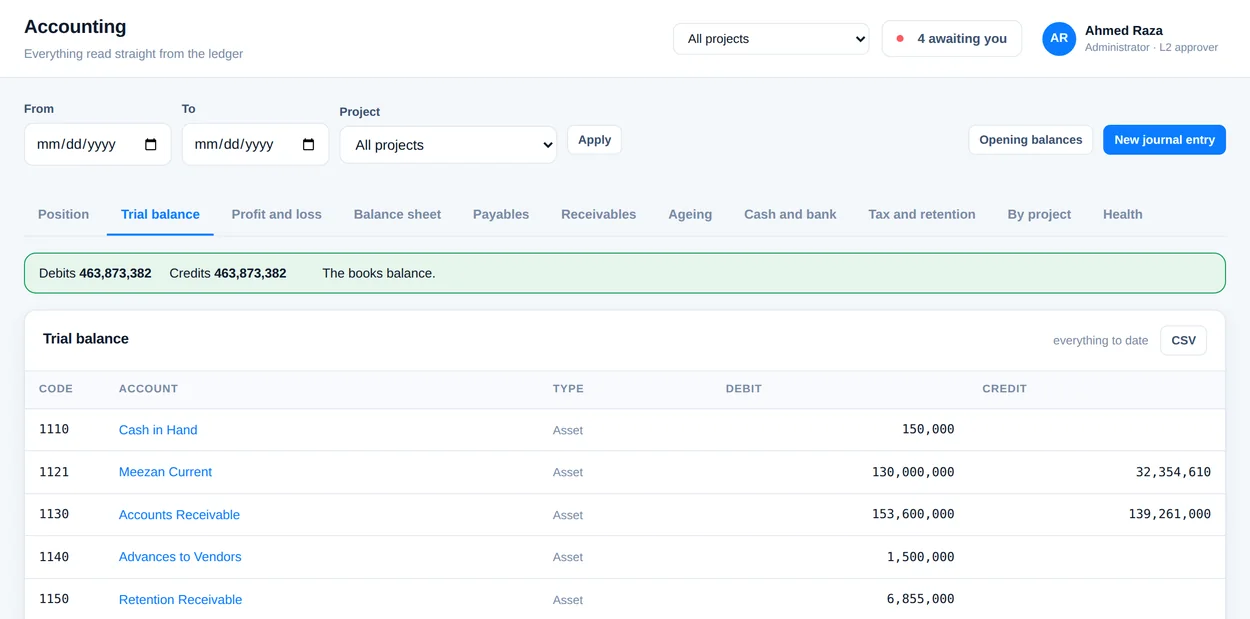Open the Meezan Current account link

point(165,472)
